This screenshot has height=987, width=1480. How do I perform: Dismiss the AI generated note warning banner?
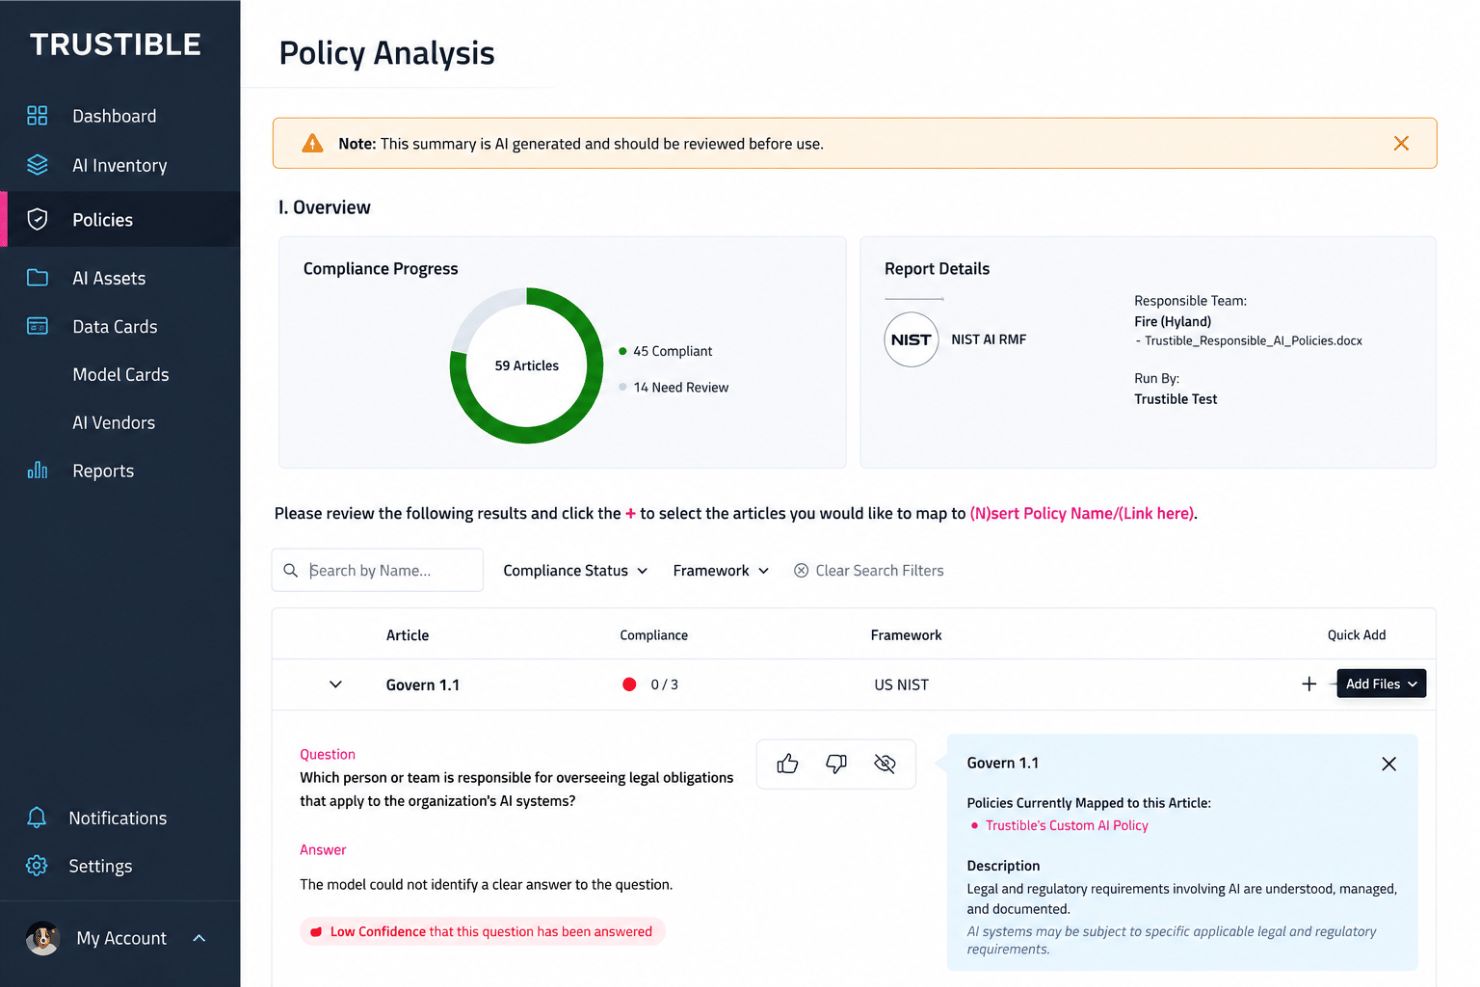coord(1401,143)
